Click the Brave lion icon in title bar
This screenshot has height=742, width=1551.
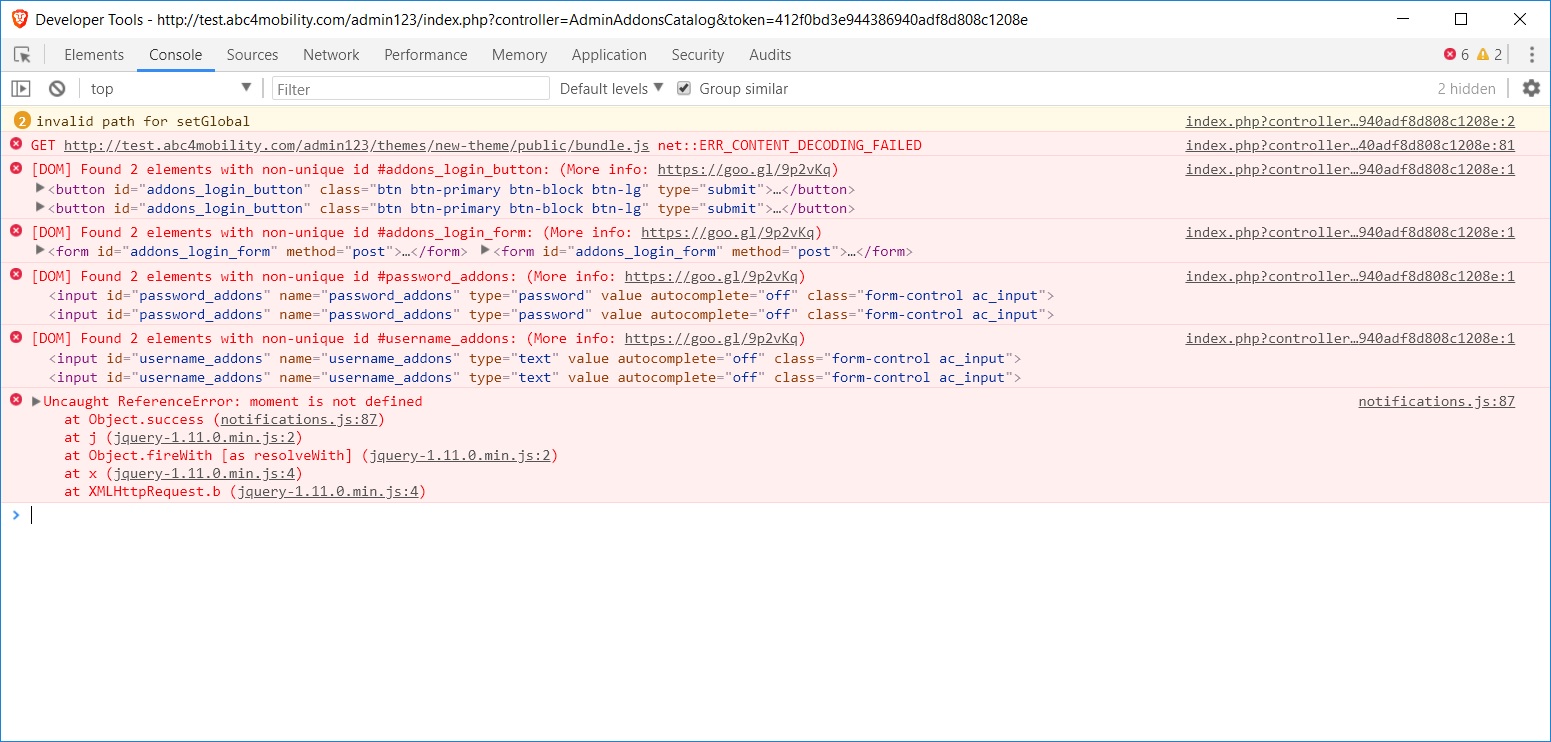pos(20,19)
